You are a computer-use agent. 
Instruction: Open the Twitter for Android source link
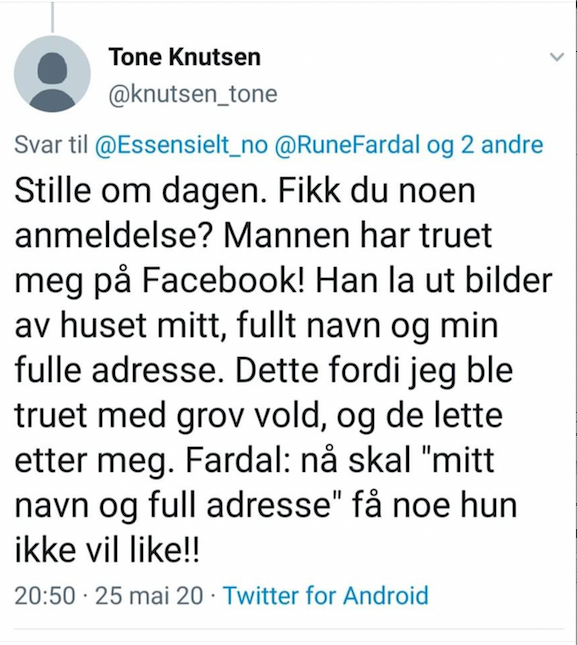click(x=325, y=595)
